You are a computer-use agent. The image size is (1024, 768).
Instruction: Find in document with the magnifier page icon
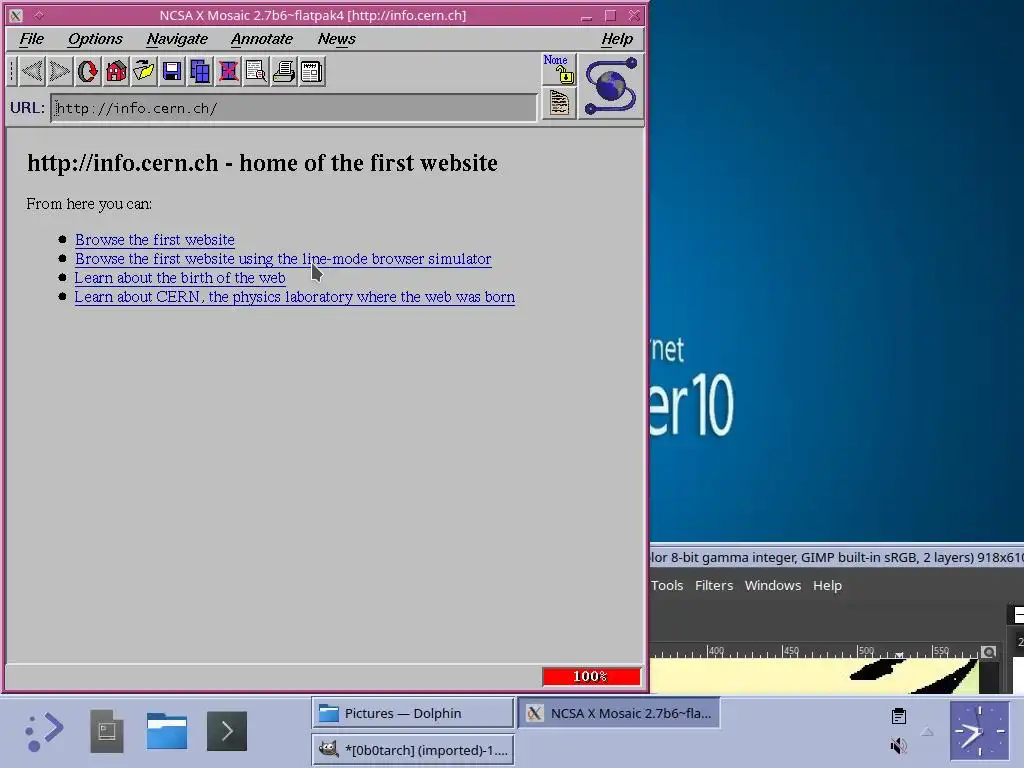click(x=256, y=71)
